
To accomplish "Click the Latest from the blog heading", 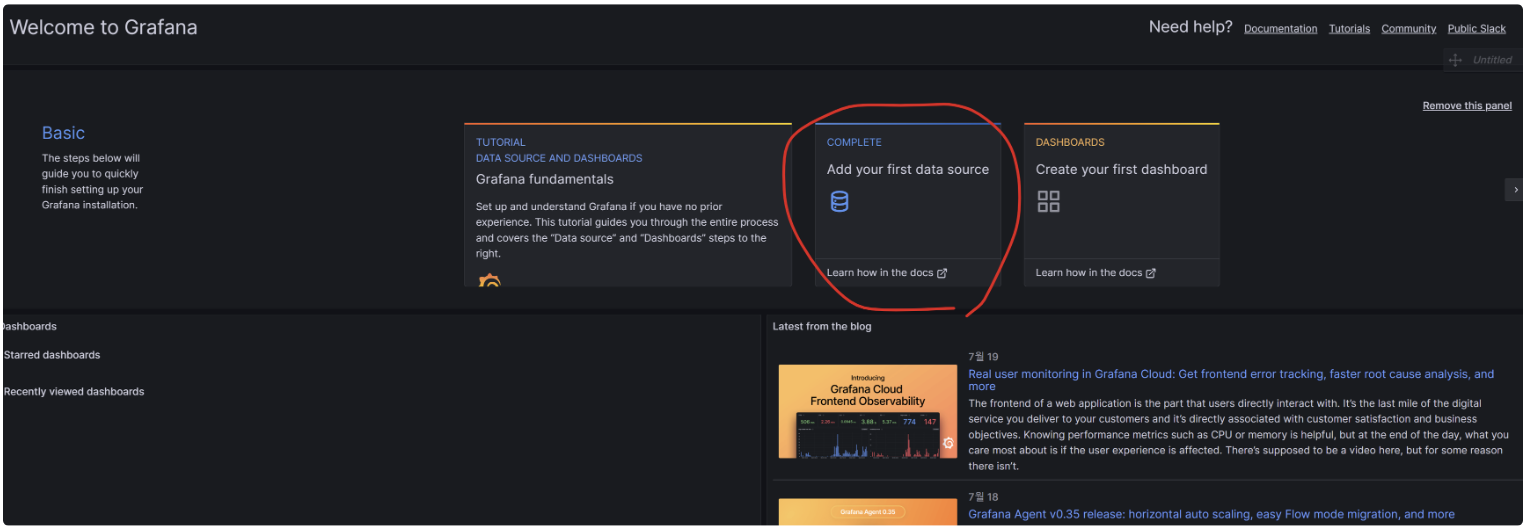I will 822,326.
